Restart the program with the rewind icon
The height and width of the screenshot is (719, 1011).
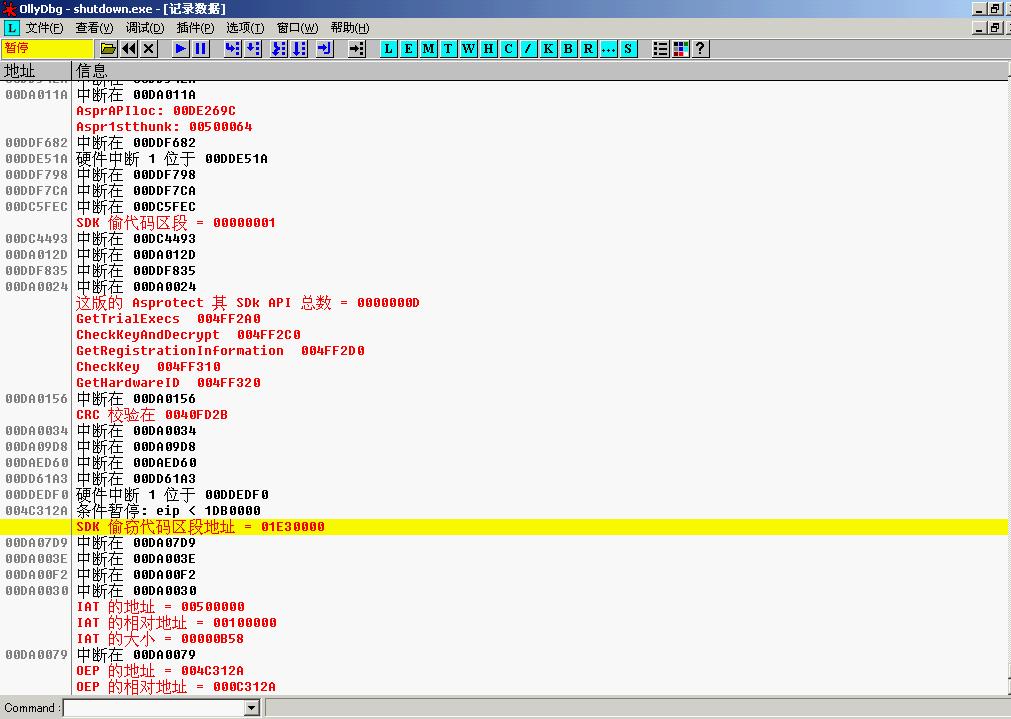coord(129,49)
